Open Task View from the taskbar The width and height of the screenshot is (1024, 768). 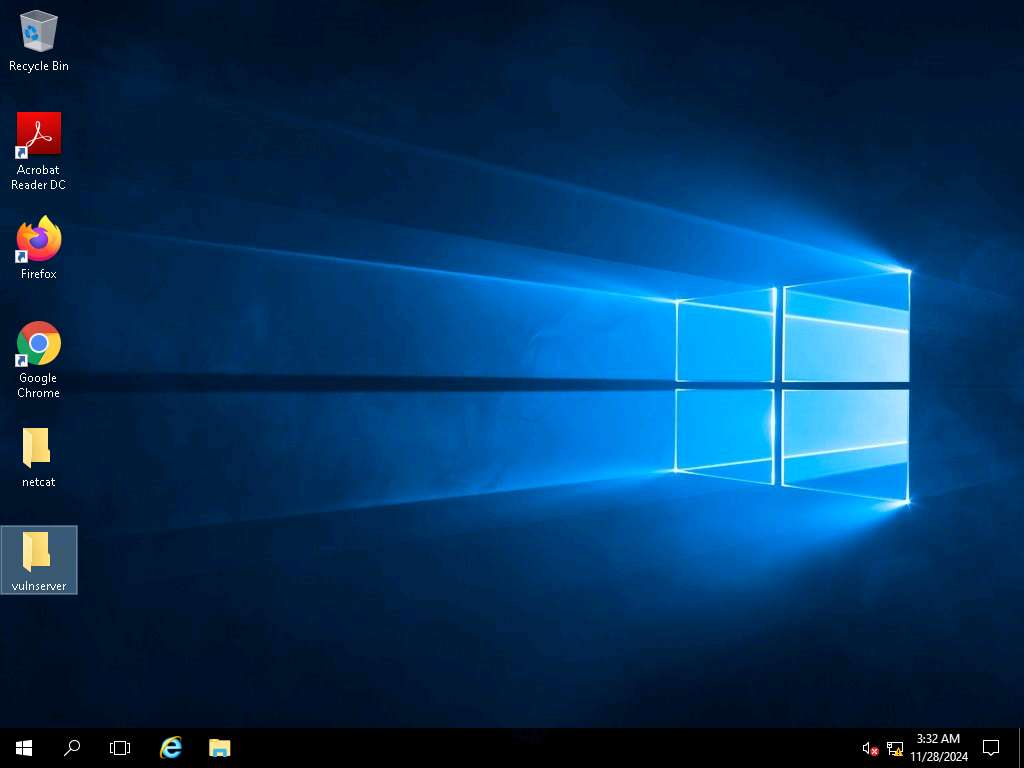[x=120, y=748]
